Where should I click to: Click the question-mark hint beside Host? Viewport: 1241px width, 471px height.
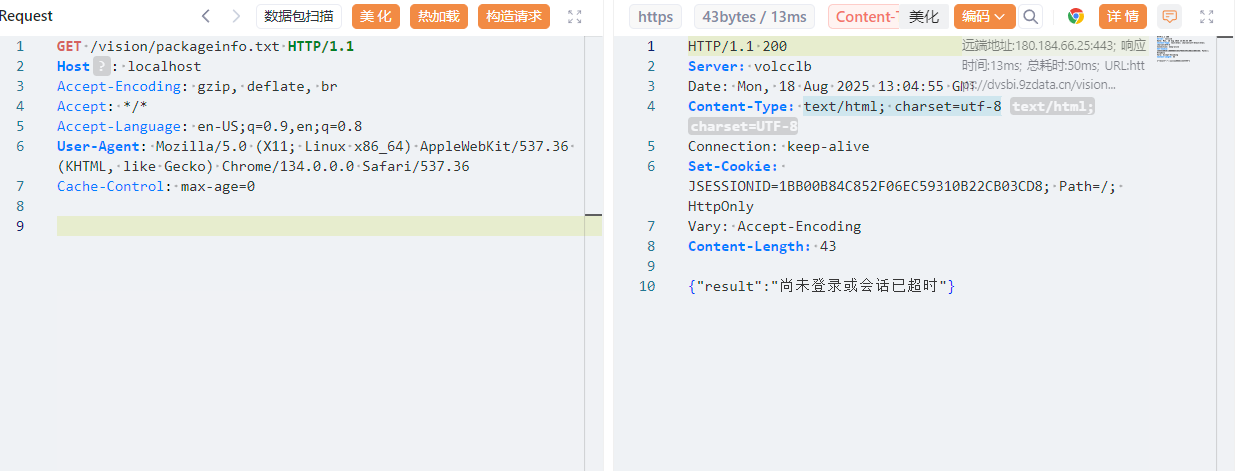coord(101,66)
